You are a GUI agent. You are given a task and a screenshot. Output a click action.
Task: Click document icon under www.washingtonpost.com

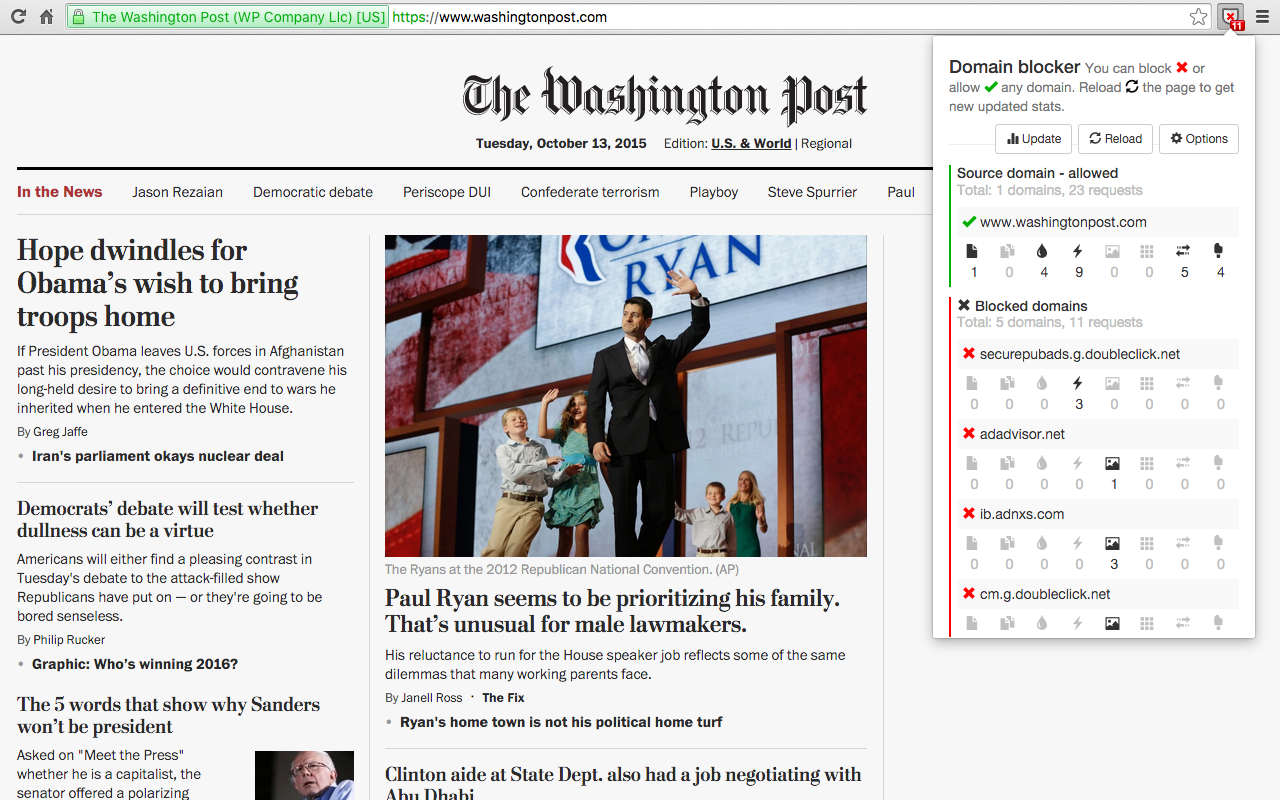[973, 251]
